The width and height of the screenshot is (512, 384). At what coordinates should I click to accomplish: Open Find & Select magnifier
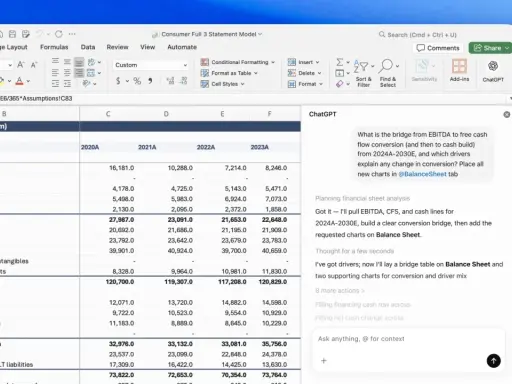click(x=388, y=73)
